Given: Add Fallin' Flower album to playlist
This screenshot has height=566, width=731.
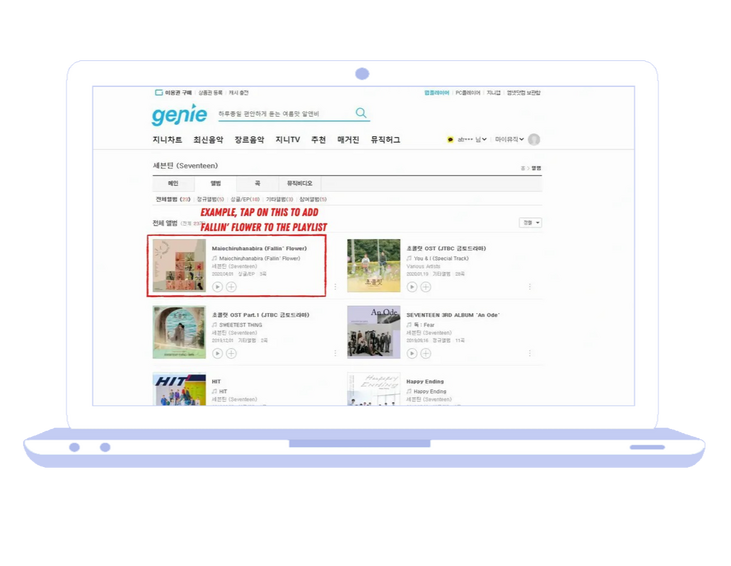Looking at the screenshot, I should (231, 286).
